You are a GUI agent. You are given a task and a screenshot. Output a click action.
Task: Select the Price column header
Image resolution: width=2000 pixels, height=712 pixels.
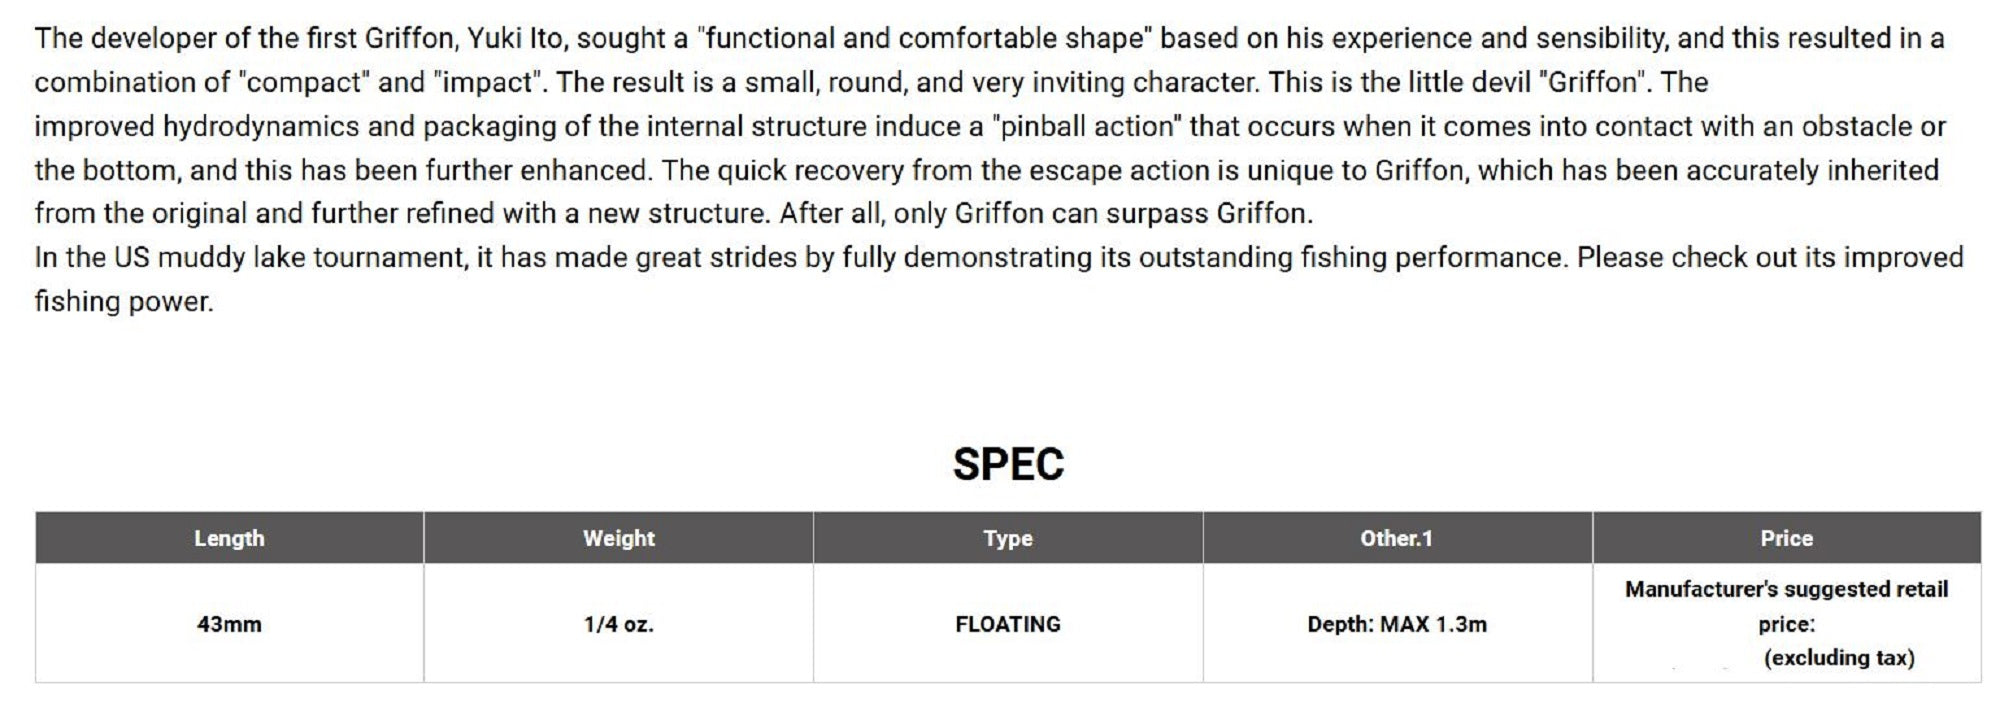[1786, 538]
